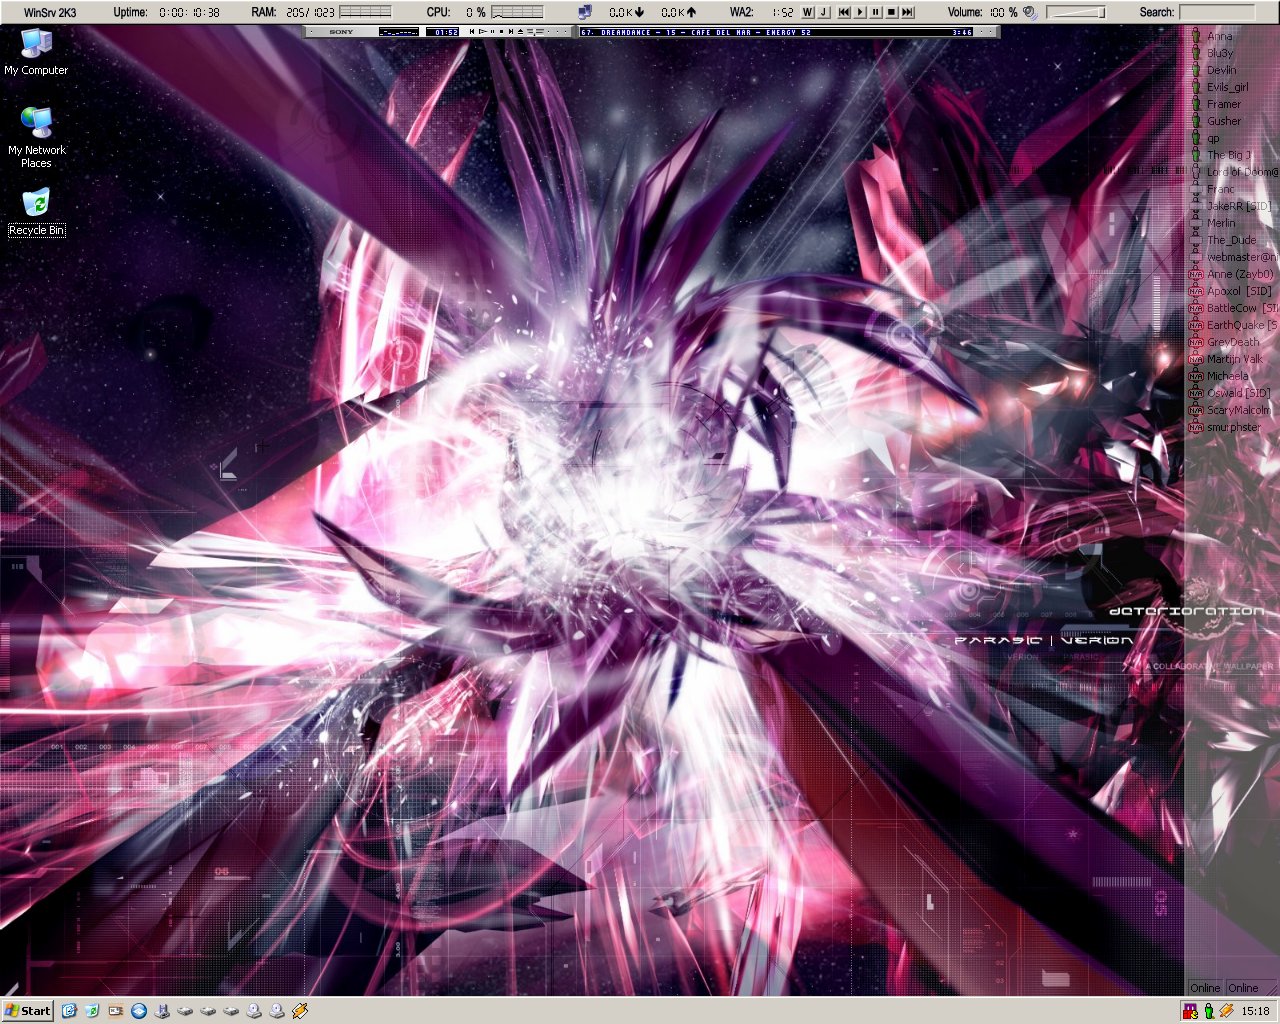Click the first quick launch icon beside Start

tap(69, 1011)
